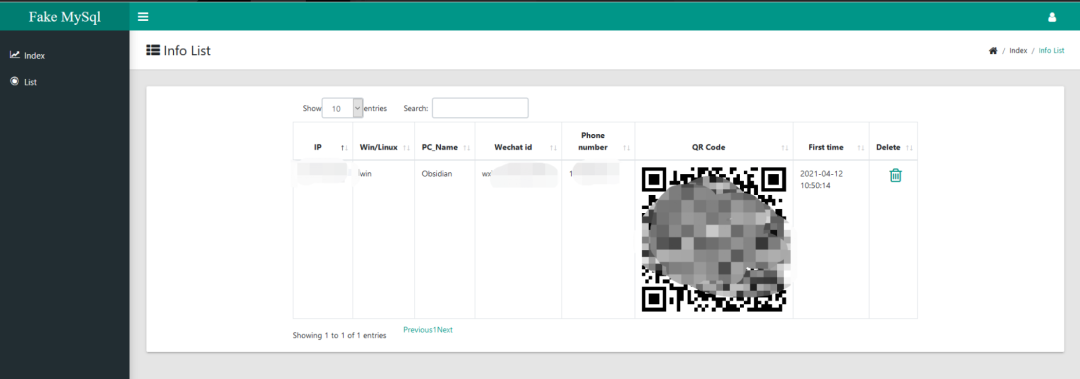The width and height of the screenshot is (1080, 379).
Task: Toggle the hamburger sidebar menu icon
Action: (143, 17)
